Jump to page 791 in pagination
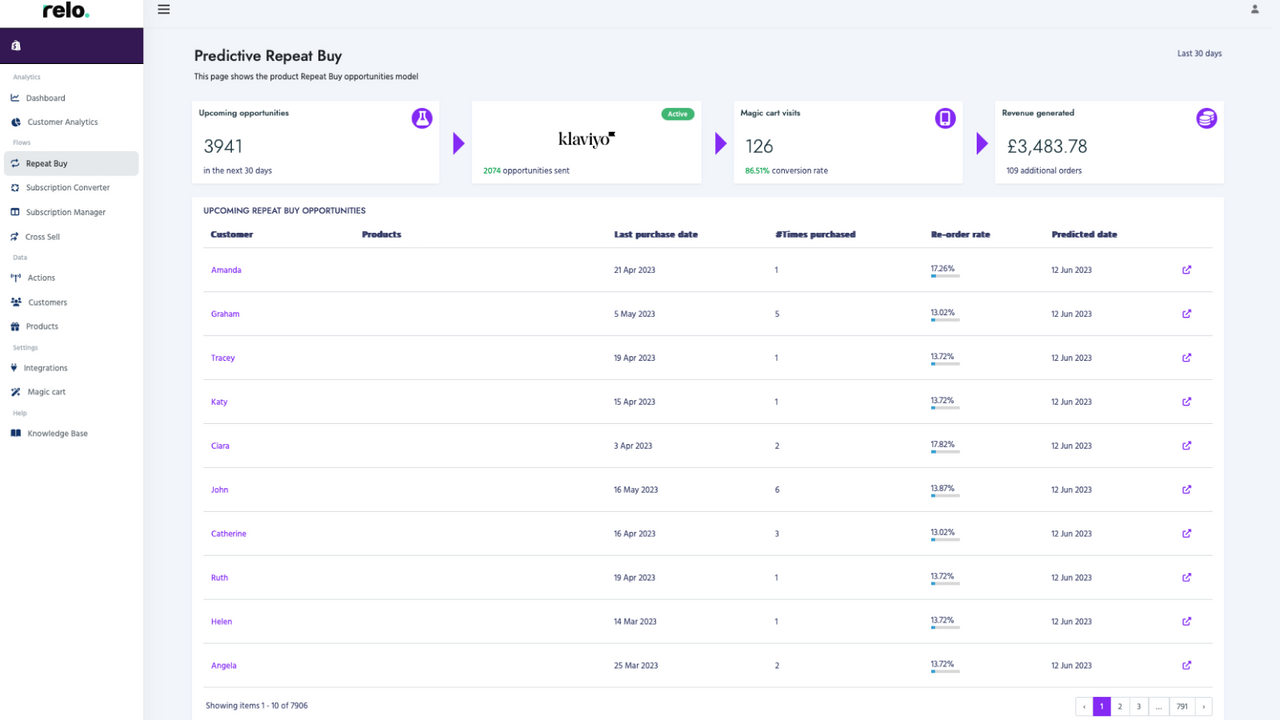The image size is (1280, 720). pyautogui.click(x=1182, y=706)
